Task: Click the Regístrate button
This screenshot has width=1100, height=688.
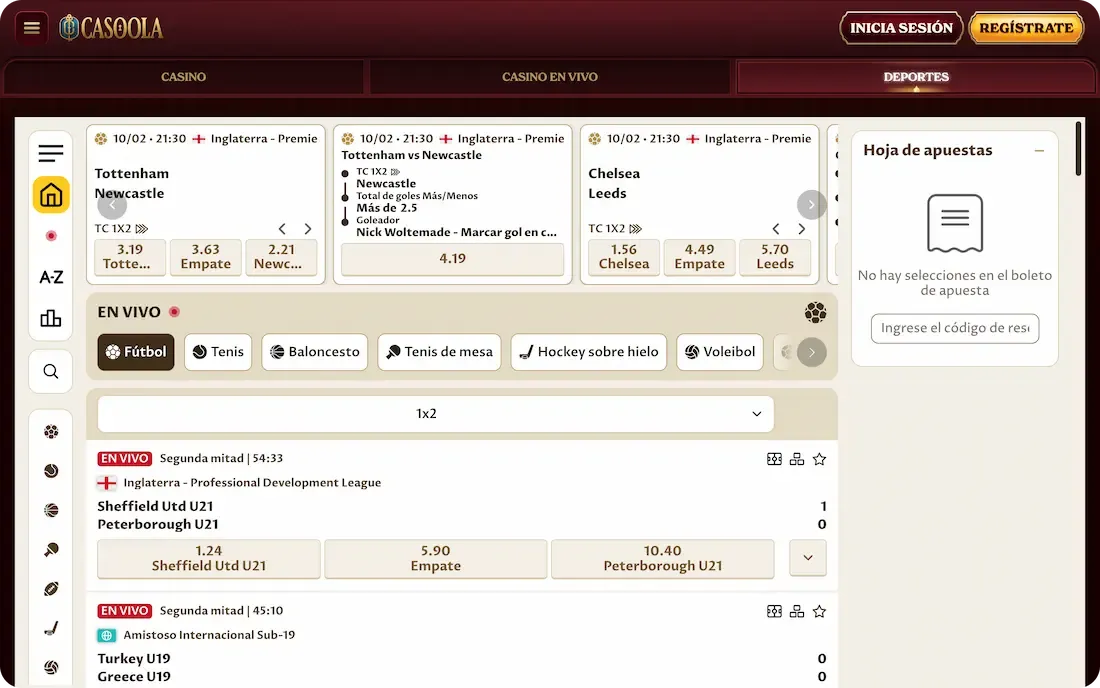Action: 1026,28
